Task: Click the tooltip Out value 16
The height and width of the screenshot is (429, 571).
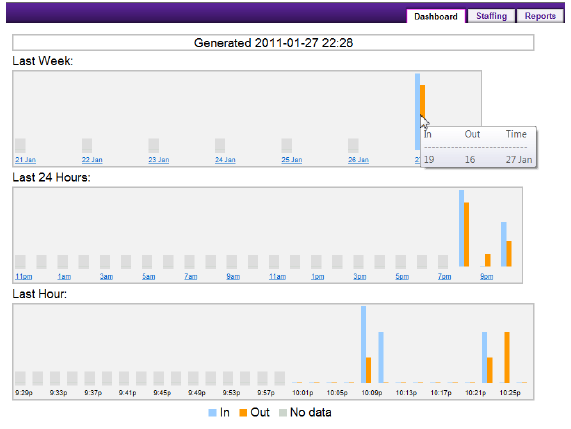Action: [x=470, y=160]
